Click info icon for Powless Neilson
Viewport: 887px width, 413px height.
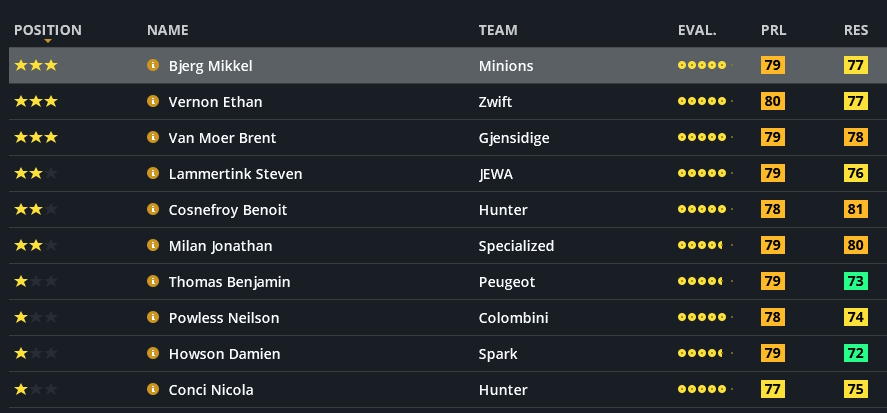[x=153, y=318]
